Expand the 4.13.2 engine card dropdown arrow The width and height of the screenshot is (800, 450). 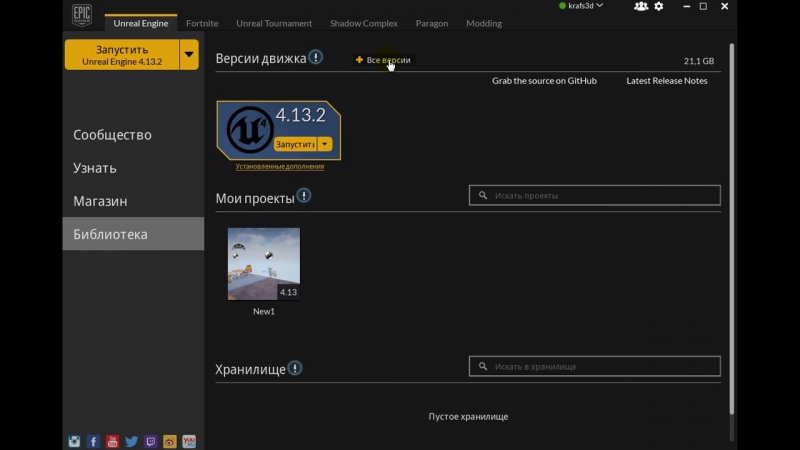pos(324,144)
